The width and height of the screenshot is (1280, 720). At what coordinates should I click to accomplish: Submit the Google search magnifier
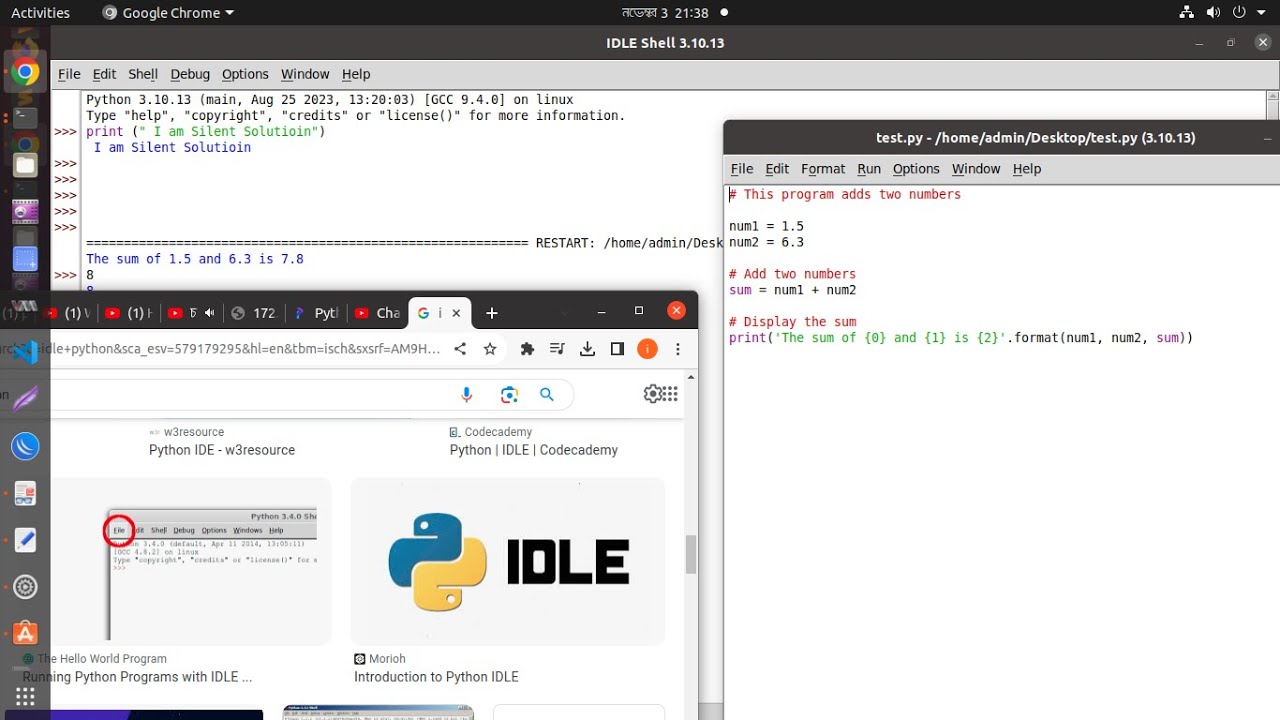(x=547, y=395)
